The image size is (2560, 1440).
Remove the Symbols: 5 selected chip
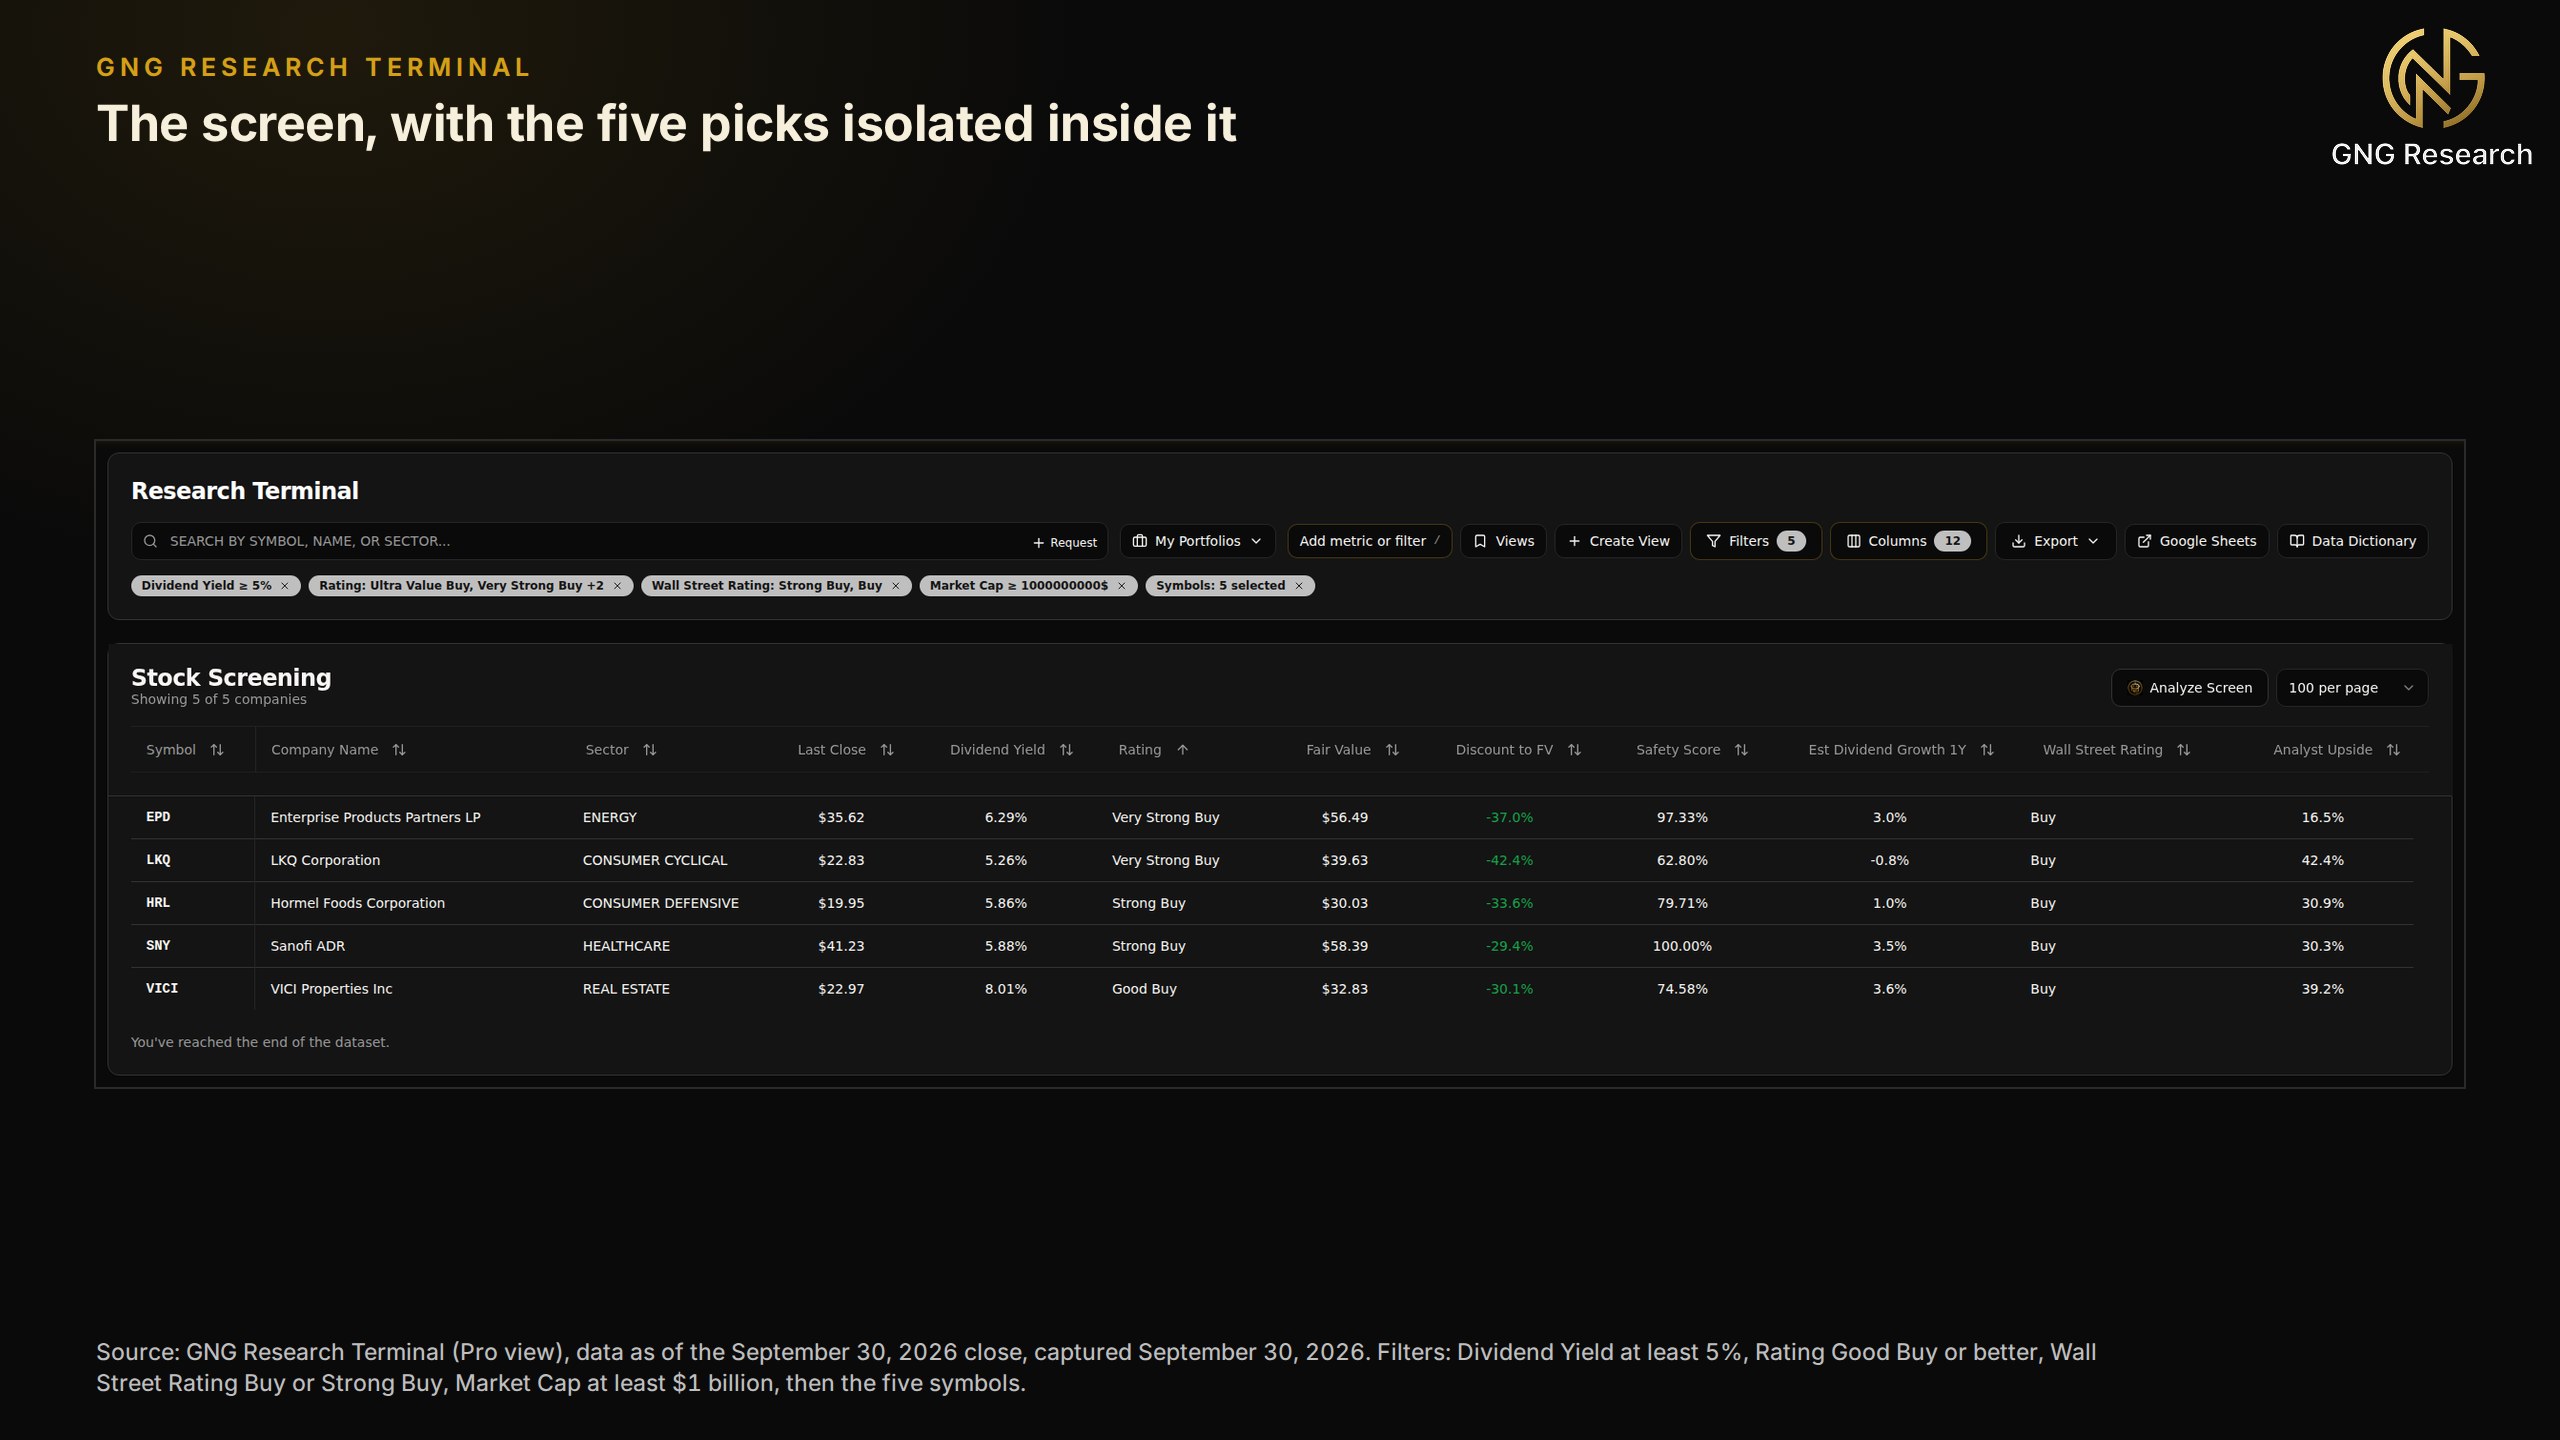[1299, 586]
